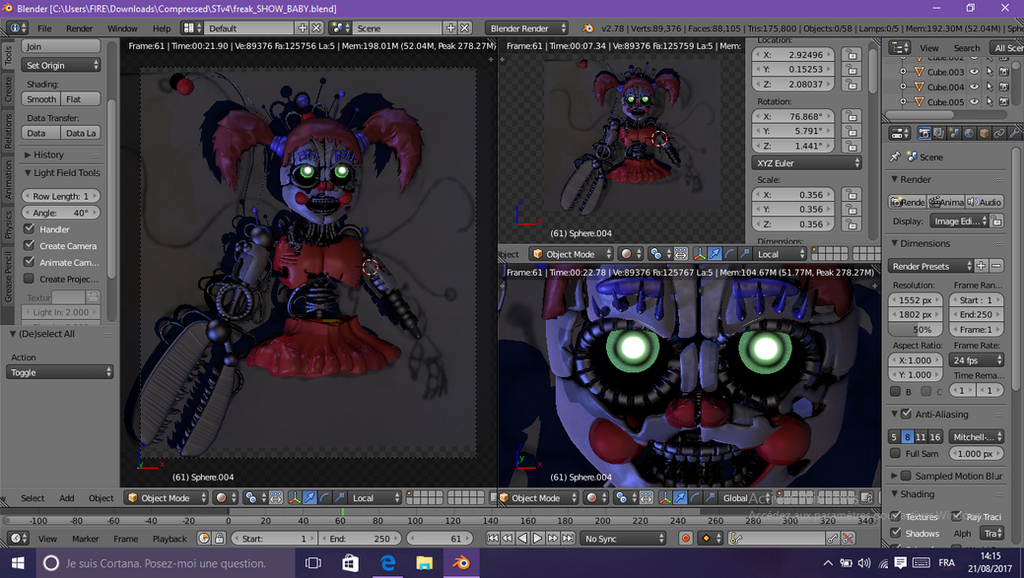Uncheck the Create Camera checkbox
This screenshot has height=578, width=1024.
(x=29, y=246)
